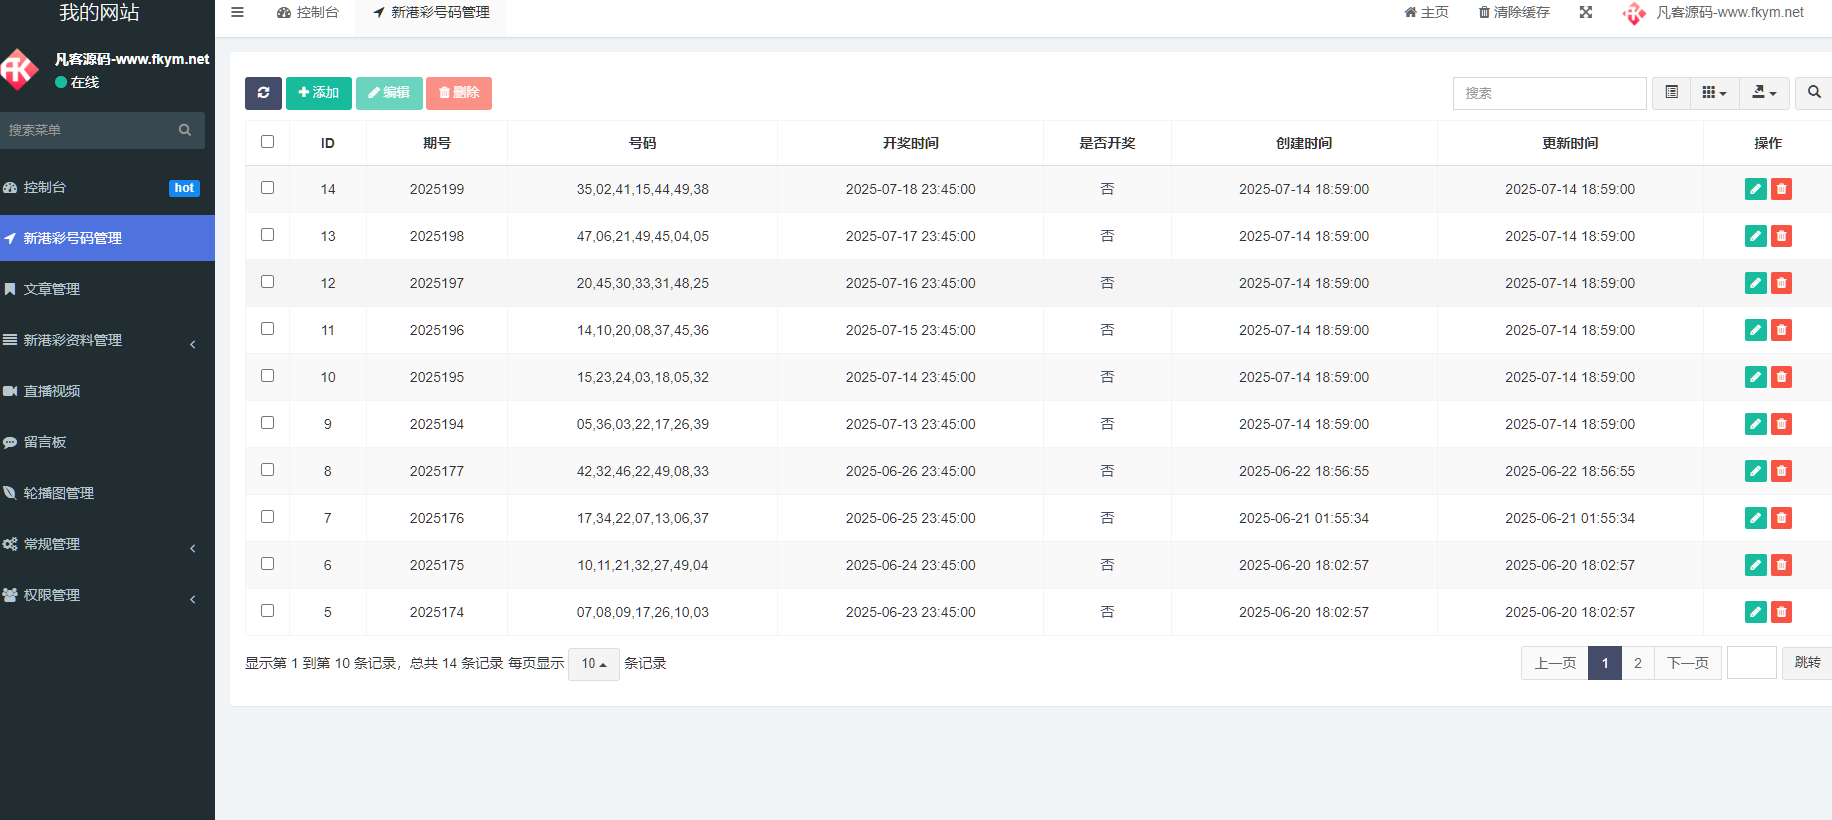Delete row with ID 14
1832x820 pixels.
coord(1781,189)
